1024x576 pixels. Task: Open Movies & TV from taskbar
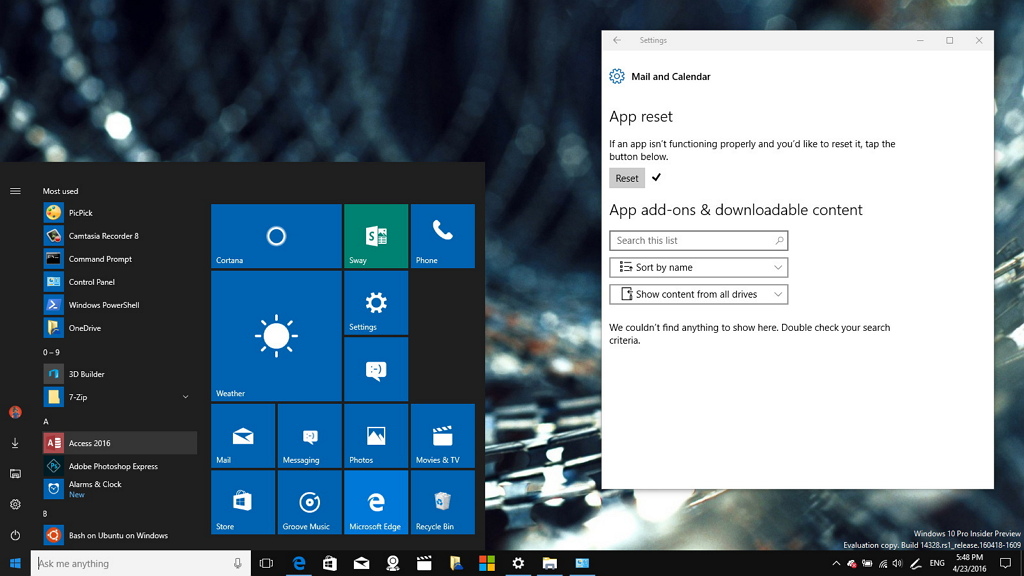[x=424, y=563]
